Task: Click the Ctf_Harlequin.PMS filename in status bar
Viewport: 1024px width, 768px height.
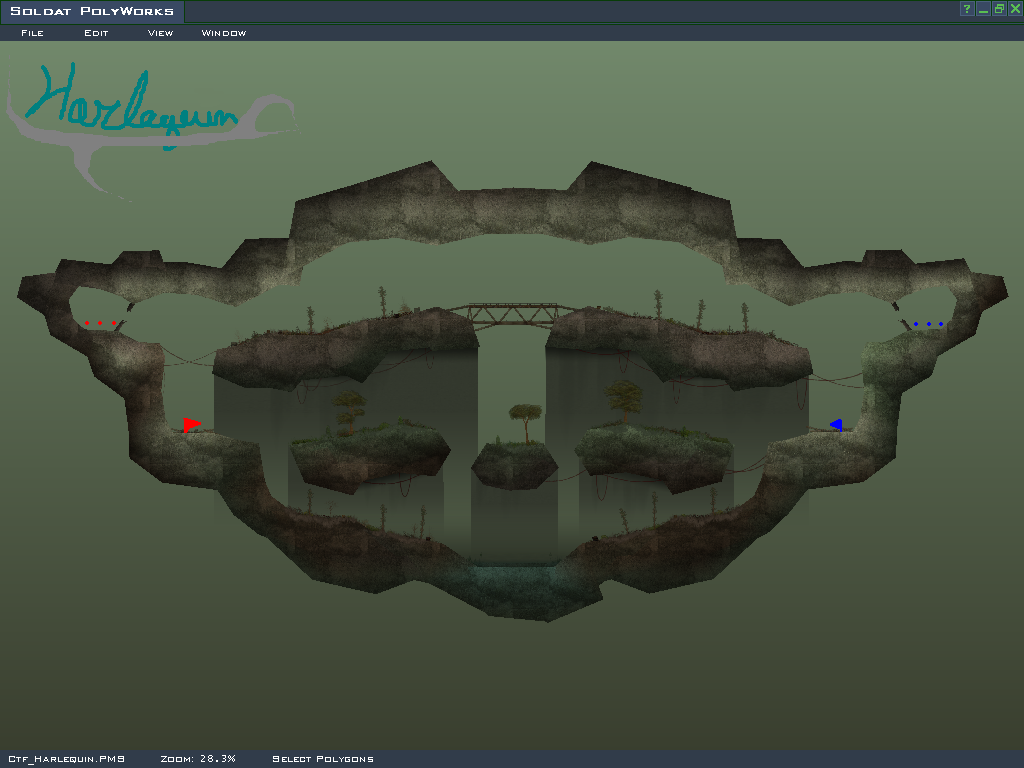Action: [x=66, y=759]
